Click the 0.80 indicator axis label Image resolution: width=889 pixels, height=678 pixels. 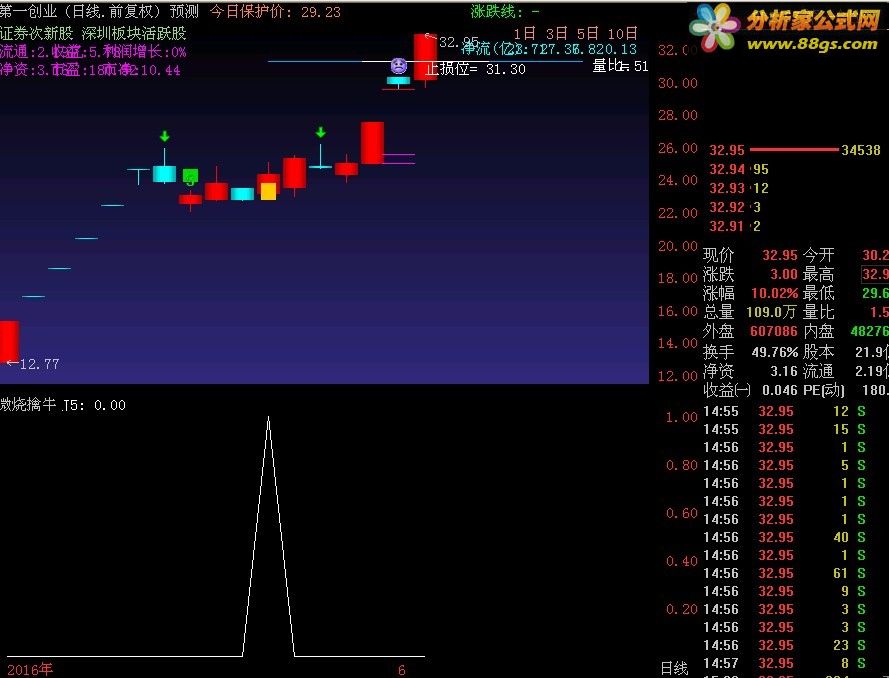(x=681, y=465)
